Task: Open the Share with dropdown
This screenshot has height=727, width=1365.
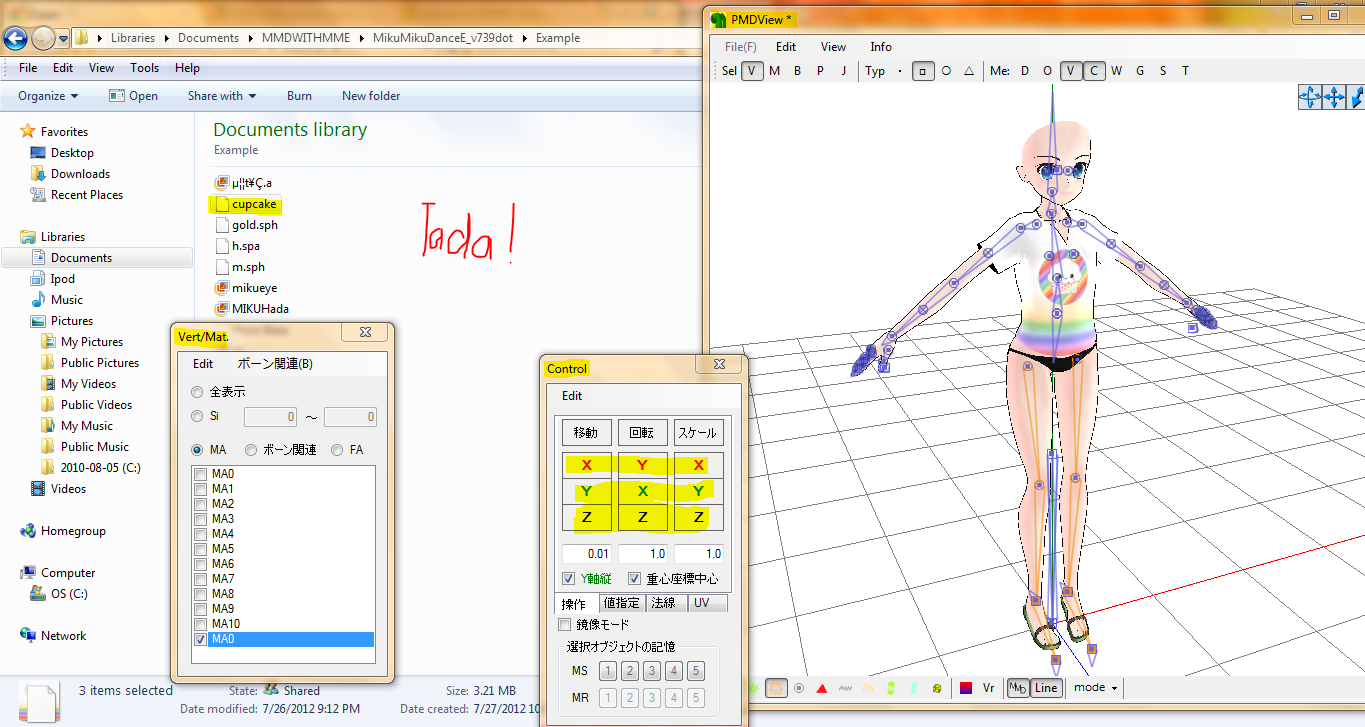Action: coord(222,96)
